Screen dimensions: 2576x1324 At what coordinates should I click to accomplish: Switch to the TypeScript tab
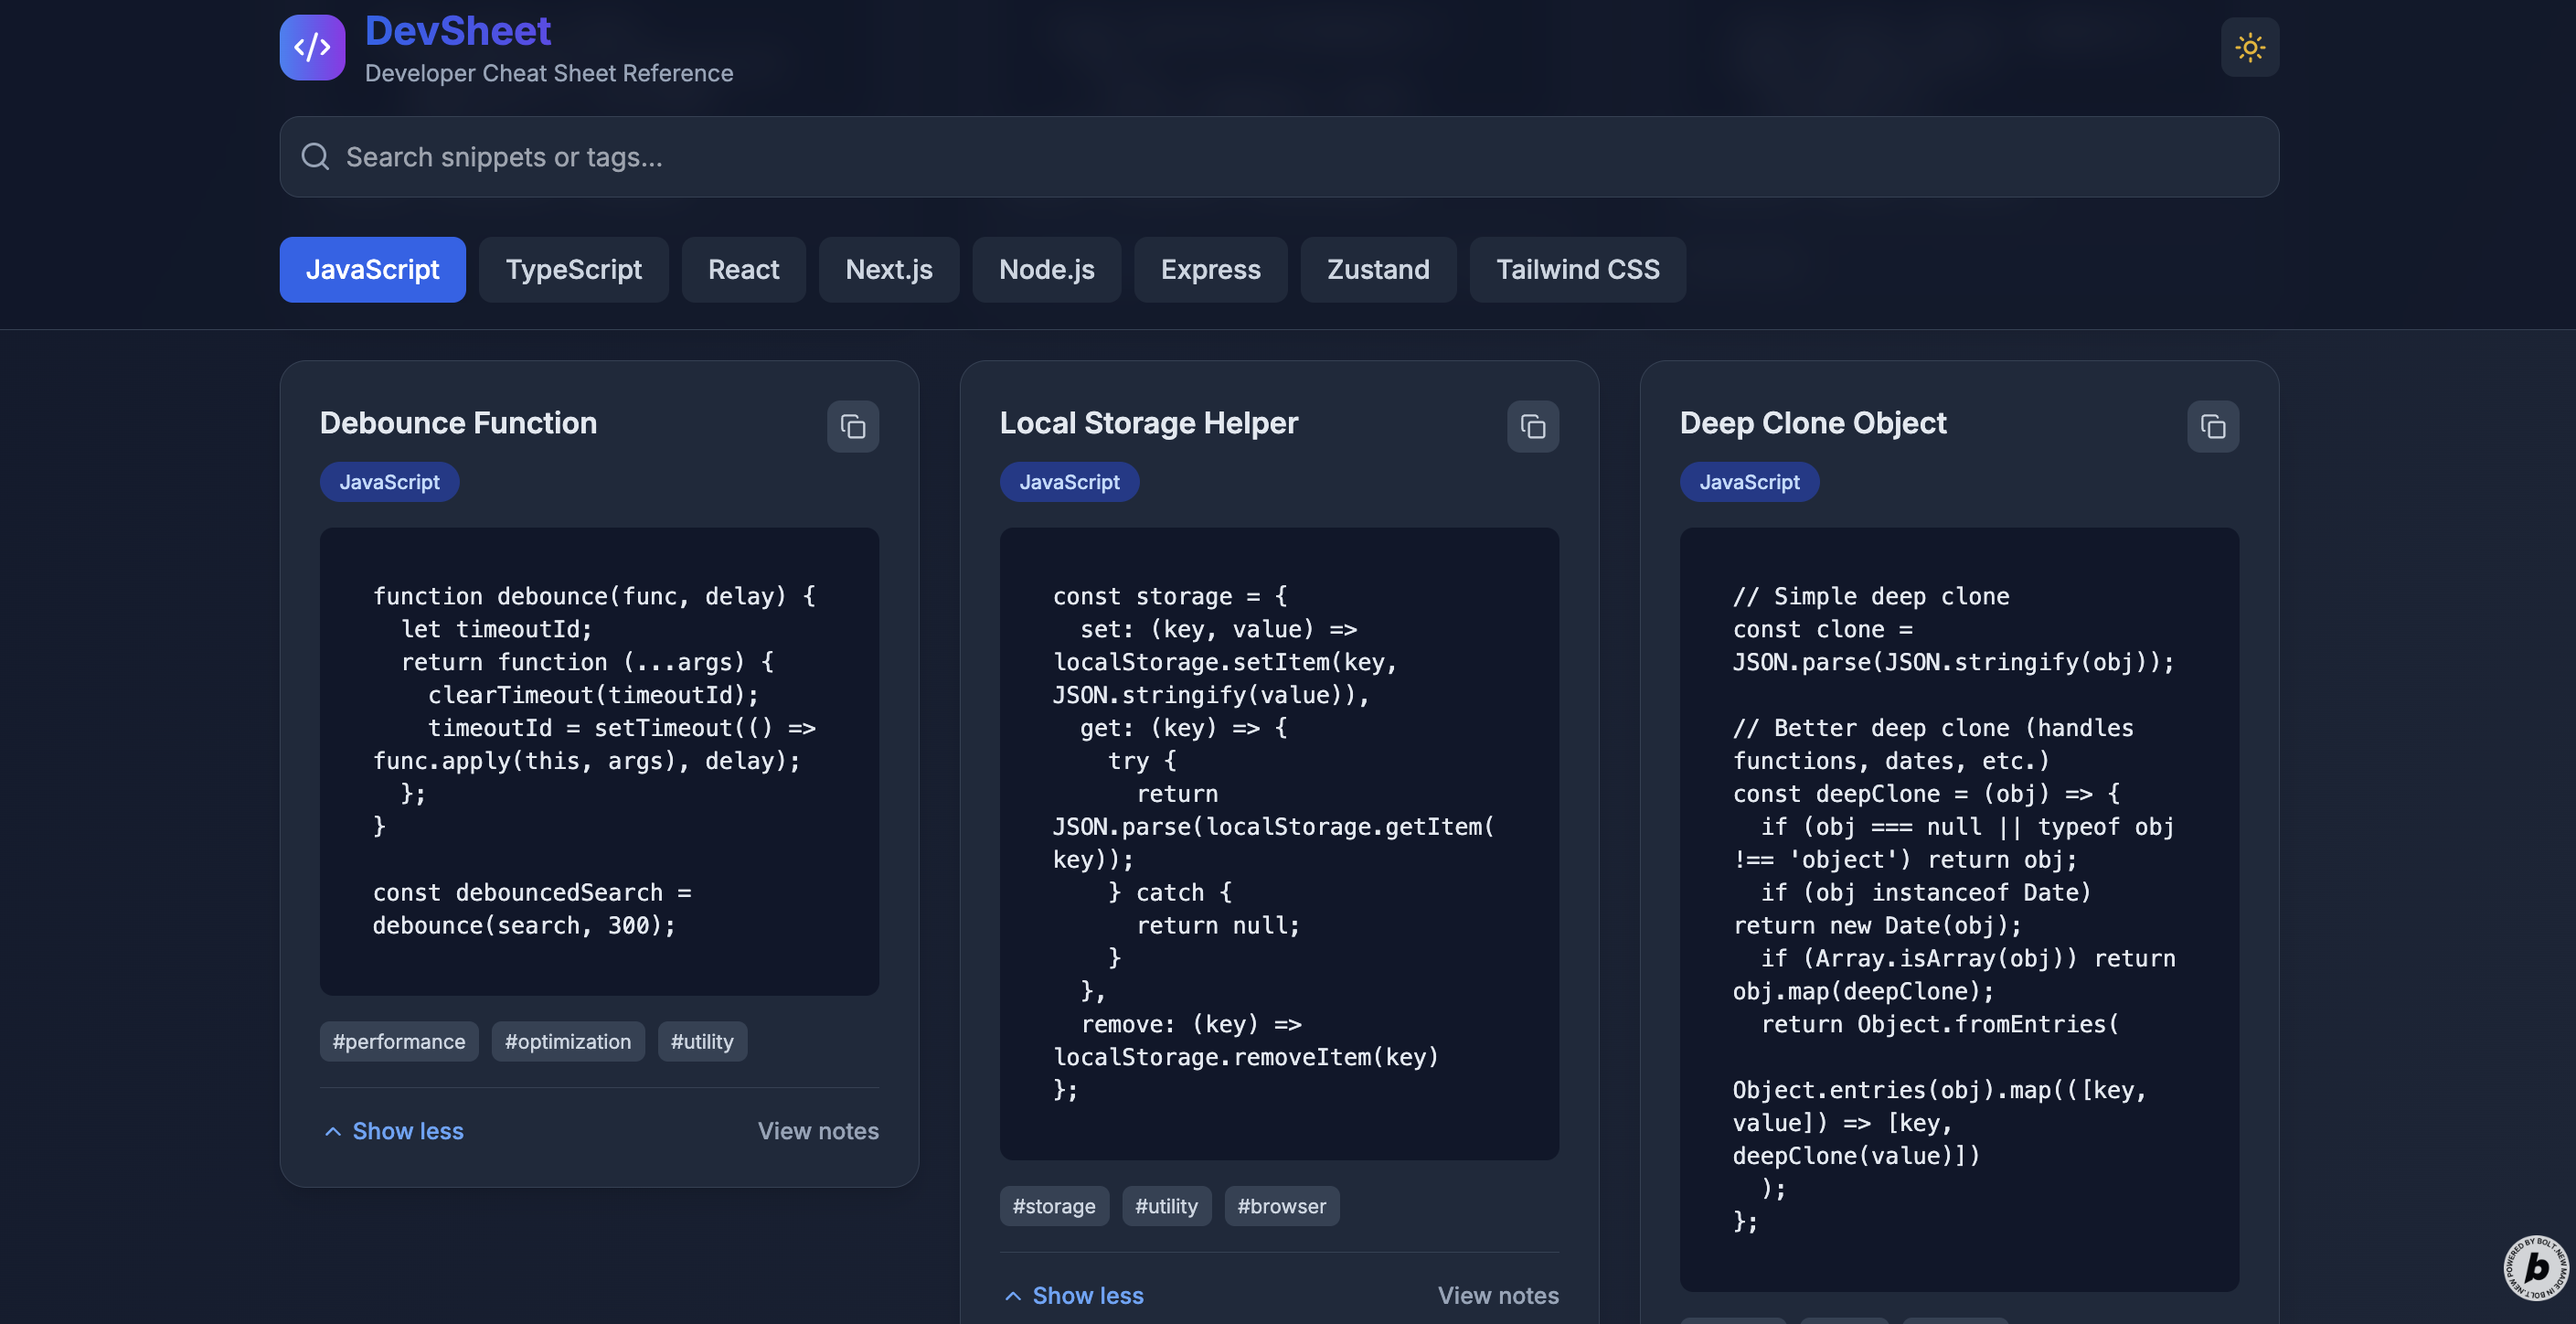573,270
